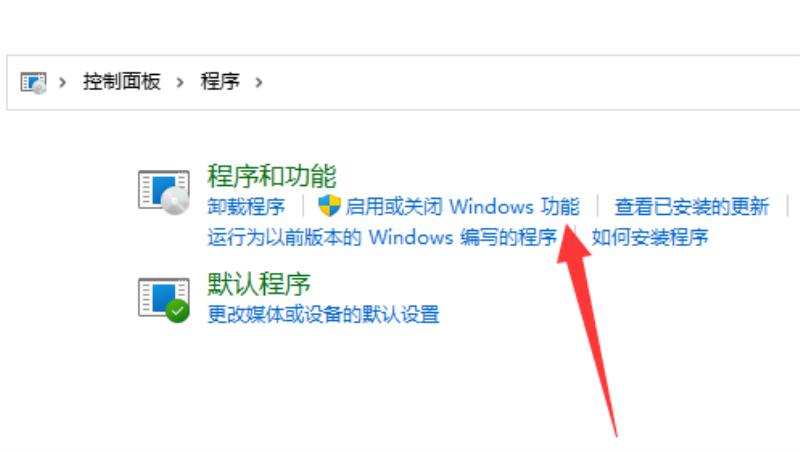800x452 pixels.
Task: Expand the chevron after 控制面板 breadcrumb
Action: [180, 82]
